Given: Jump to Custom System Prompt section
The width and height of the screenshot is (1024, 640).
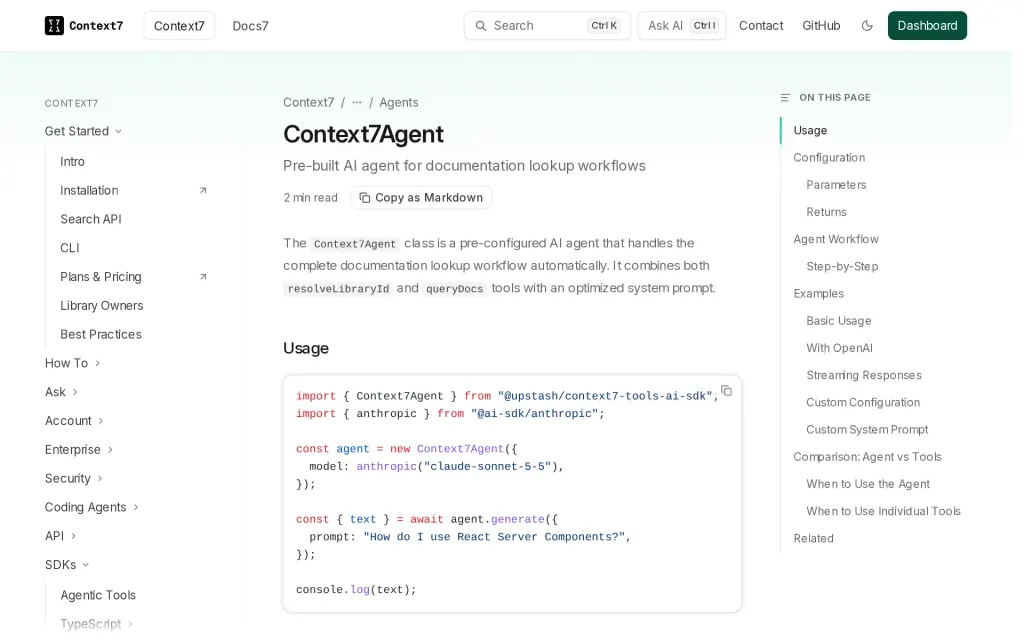Looking at the screenshot, I should 867,430.
